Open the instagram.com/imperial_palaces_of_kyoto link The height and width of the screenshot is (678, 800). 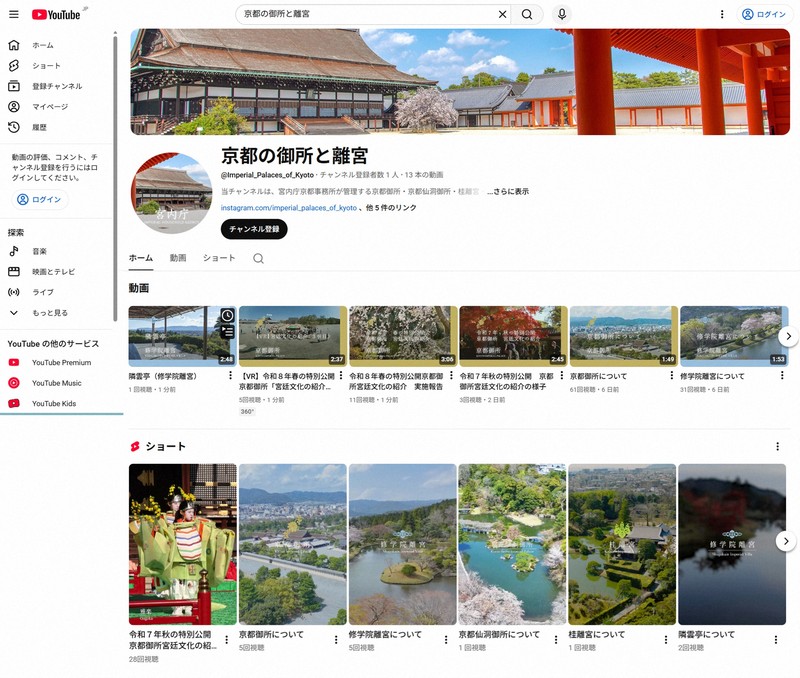click(289, 208)
